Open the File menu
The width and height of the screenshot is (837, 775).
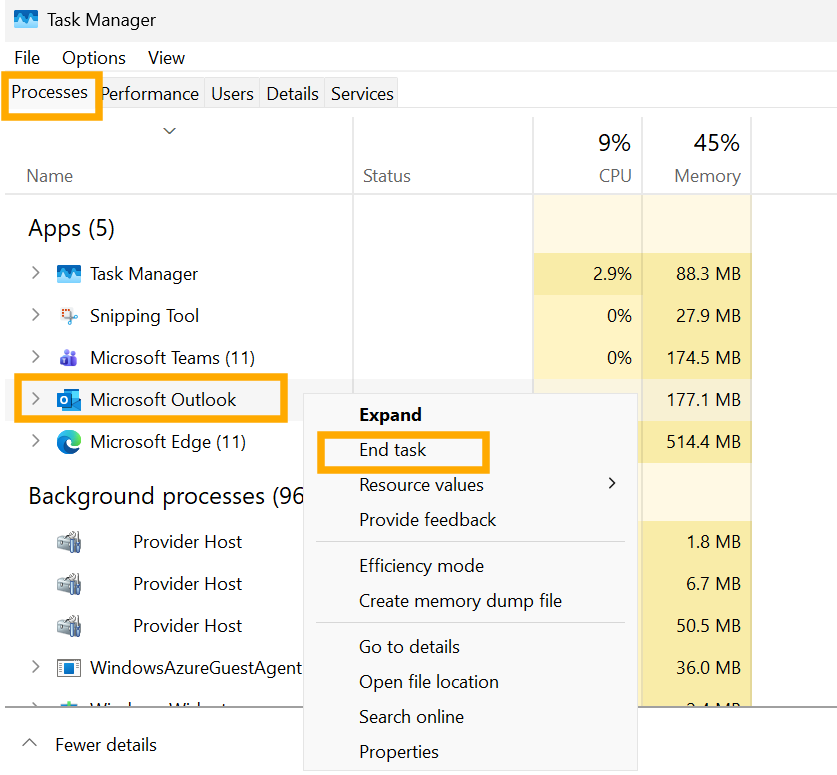pyautogui.click(x=27, y=58)
